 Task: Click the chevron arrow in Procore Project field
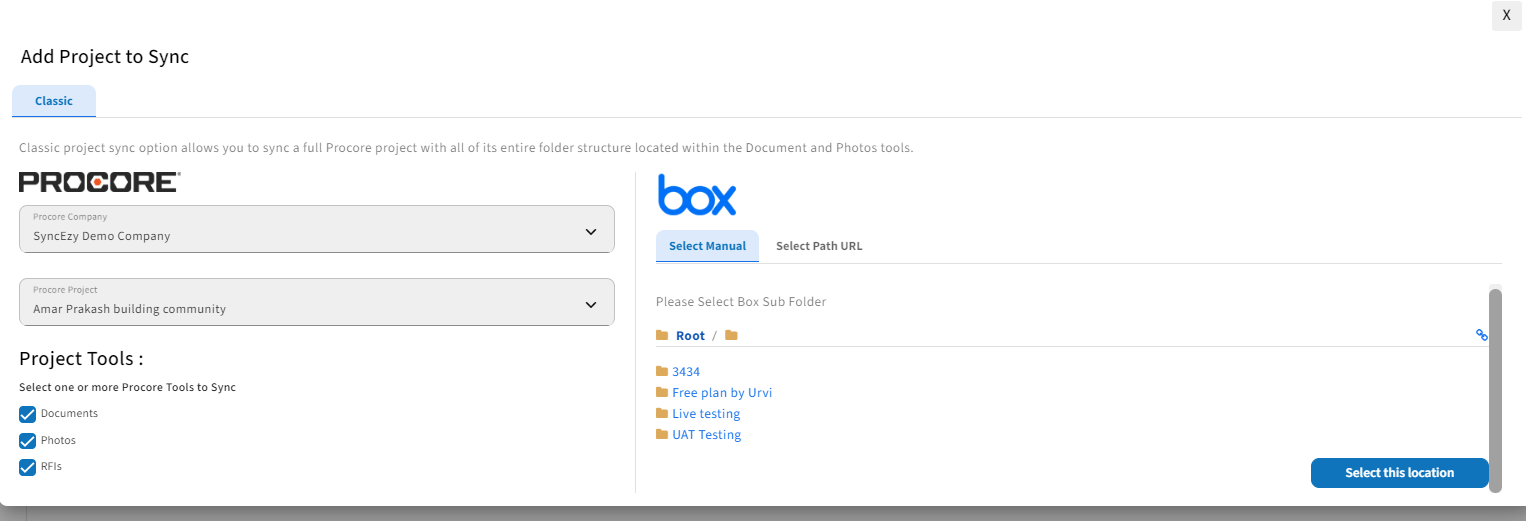click(x=591, y=305)
